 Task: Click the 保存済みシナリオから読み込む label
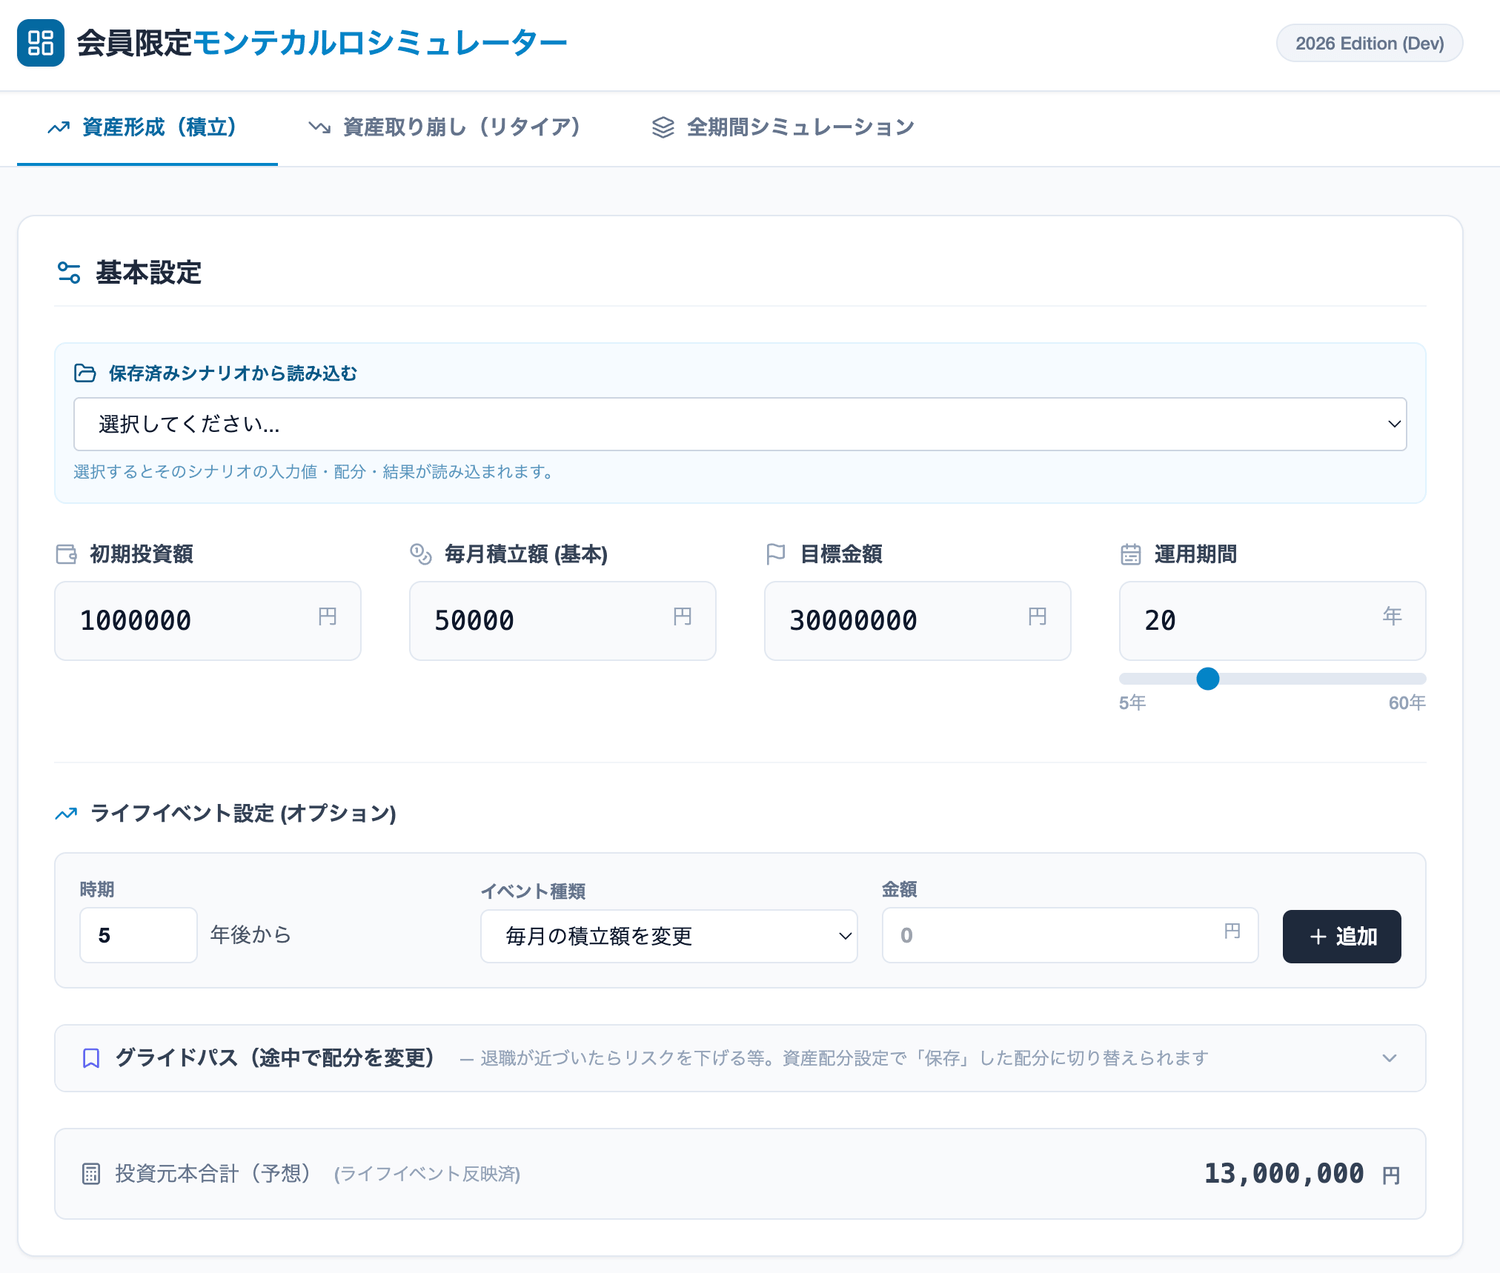(x=233, y=373)
